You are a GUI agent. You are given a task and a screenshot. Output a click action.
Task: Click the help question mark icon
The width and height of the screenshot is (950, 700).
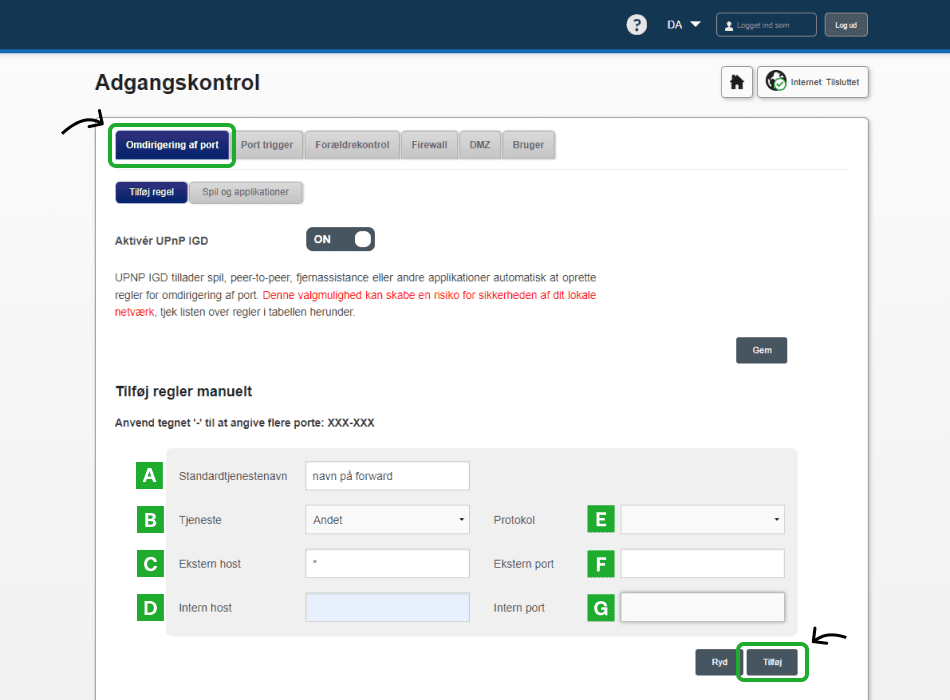(x=636, y=25)
